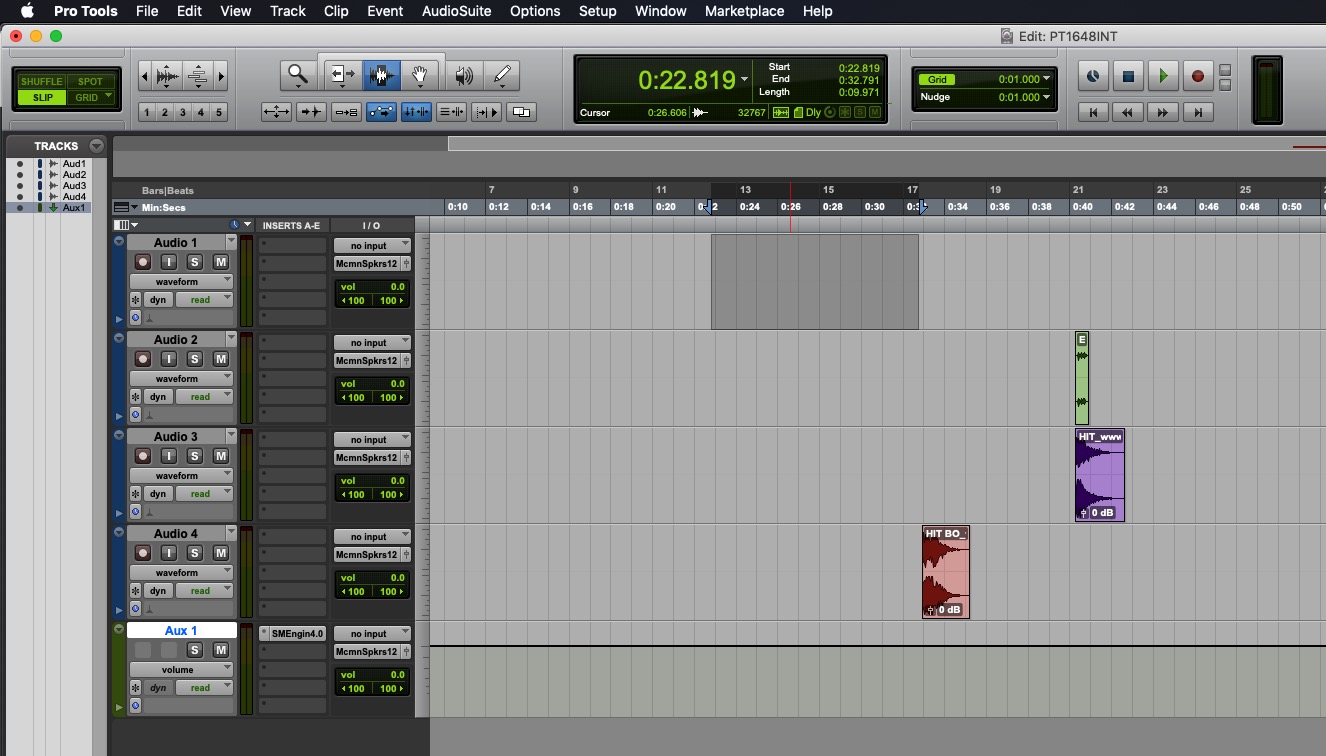Toggle Link Track and Edit Selection

[452, 112]
